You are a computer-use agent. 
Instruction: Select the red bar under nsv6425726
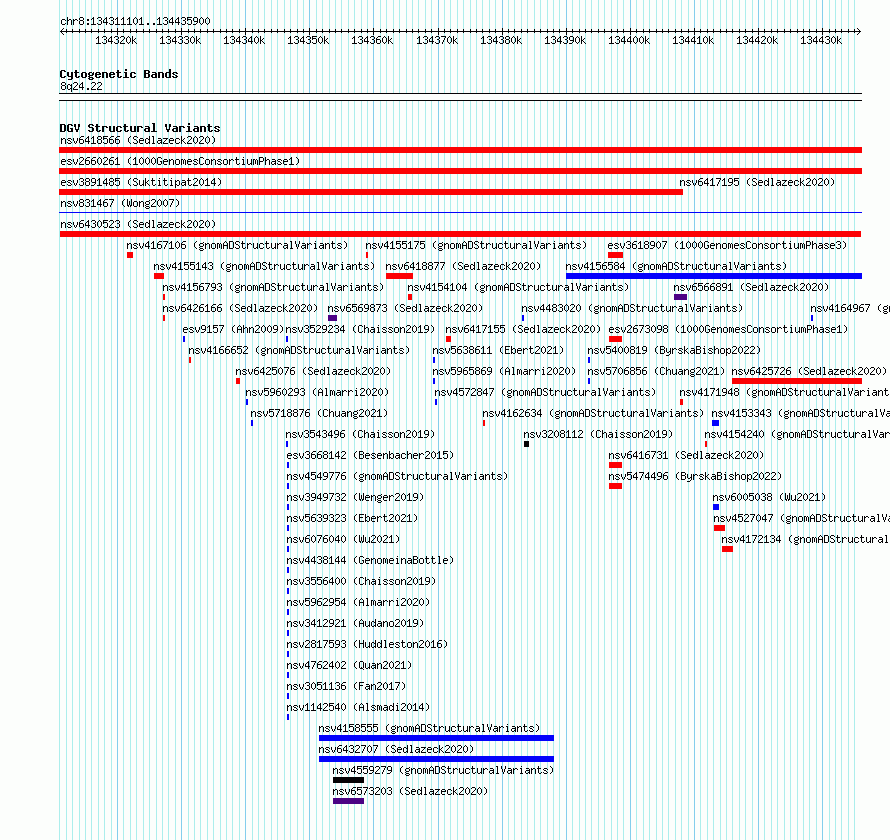pyautogui.click(x=797, y=381)
